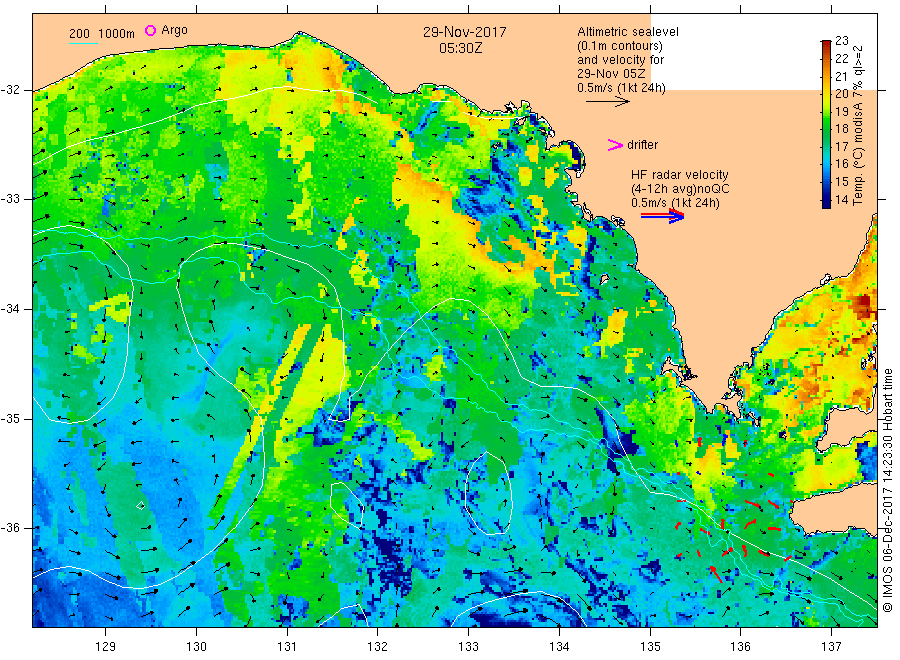Click the 'HF radar velocity' legend text
Screen dimensions: 900x660
[x=680, y=174]
